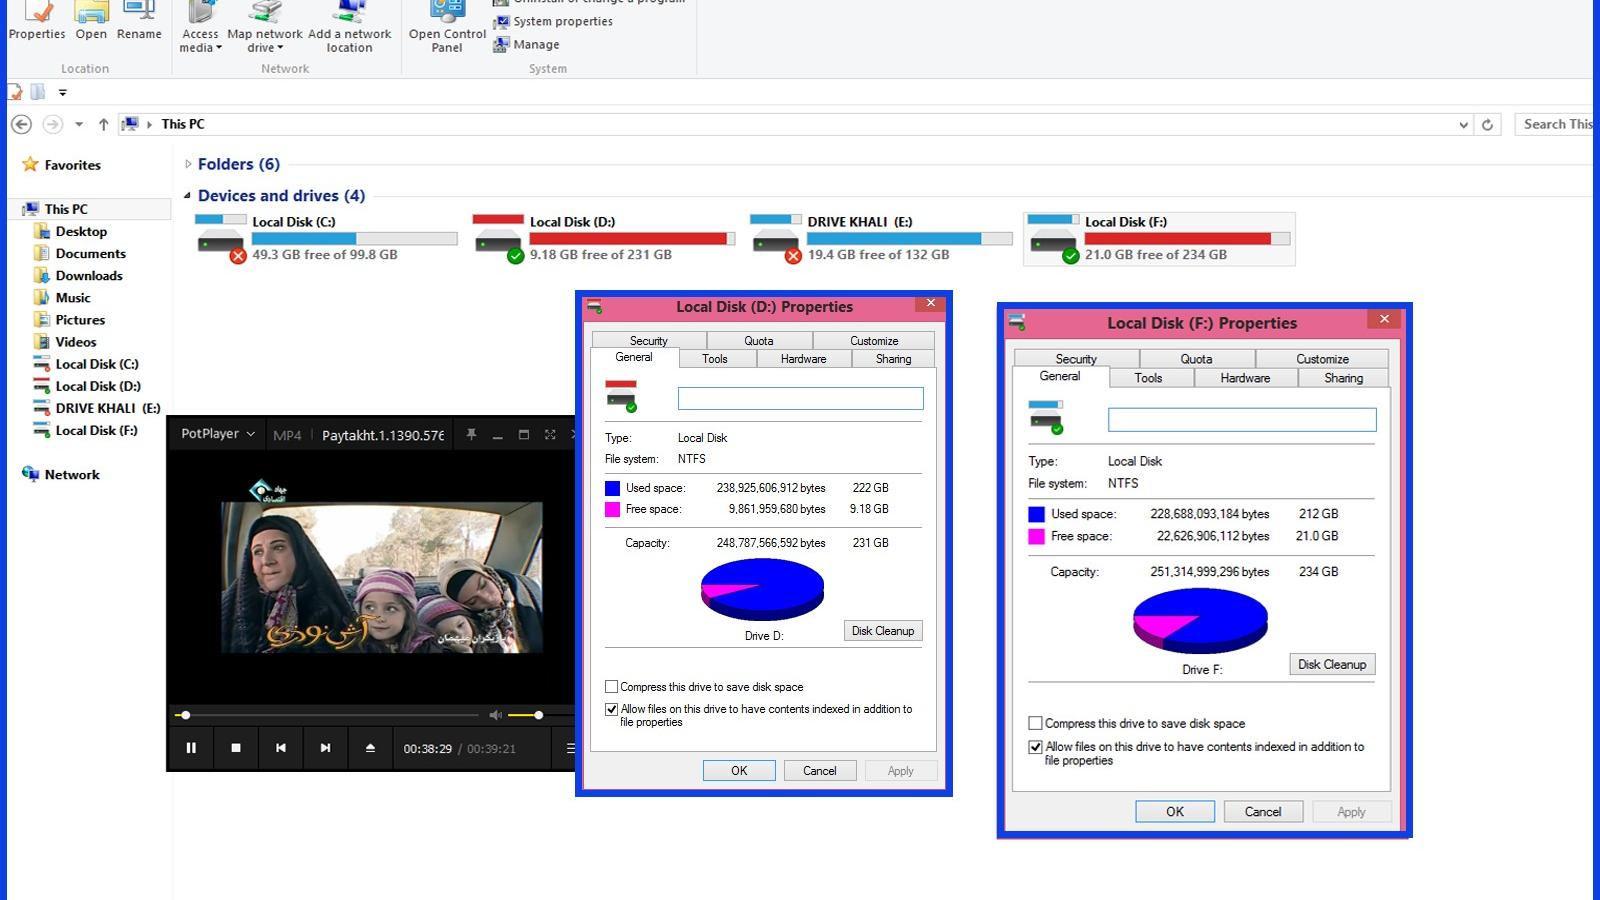This screenshot has width=1600, height=900.
Task: Click the Rename ribbon icon
Action: tap(139, 20)
